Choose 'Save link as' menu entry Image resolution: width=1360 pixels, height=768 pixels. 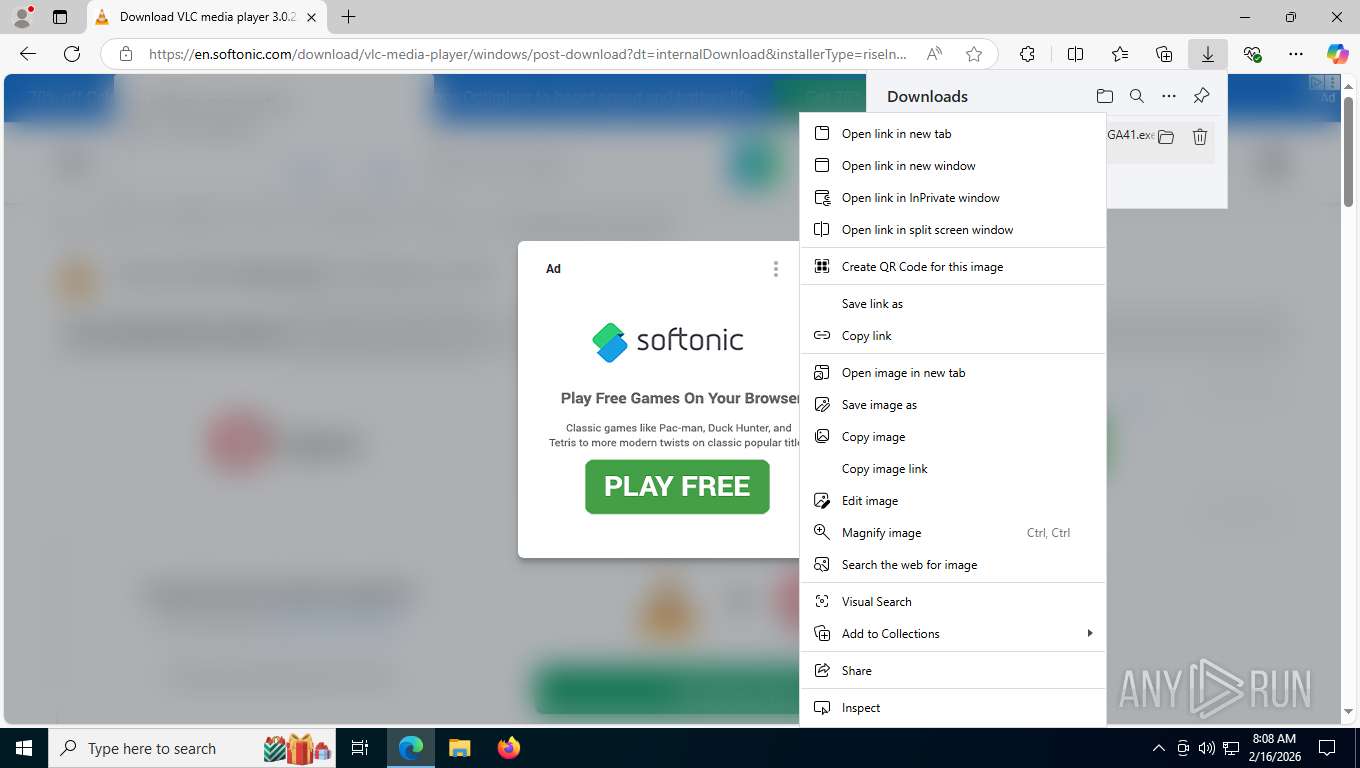point(953,304)
